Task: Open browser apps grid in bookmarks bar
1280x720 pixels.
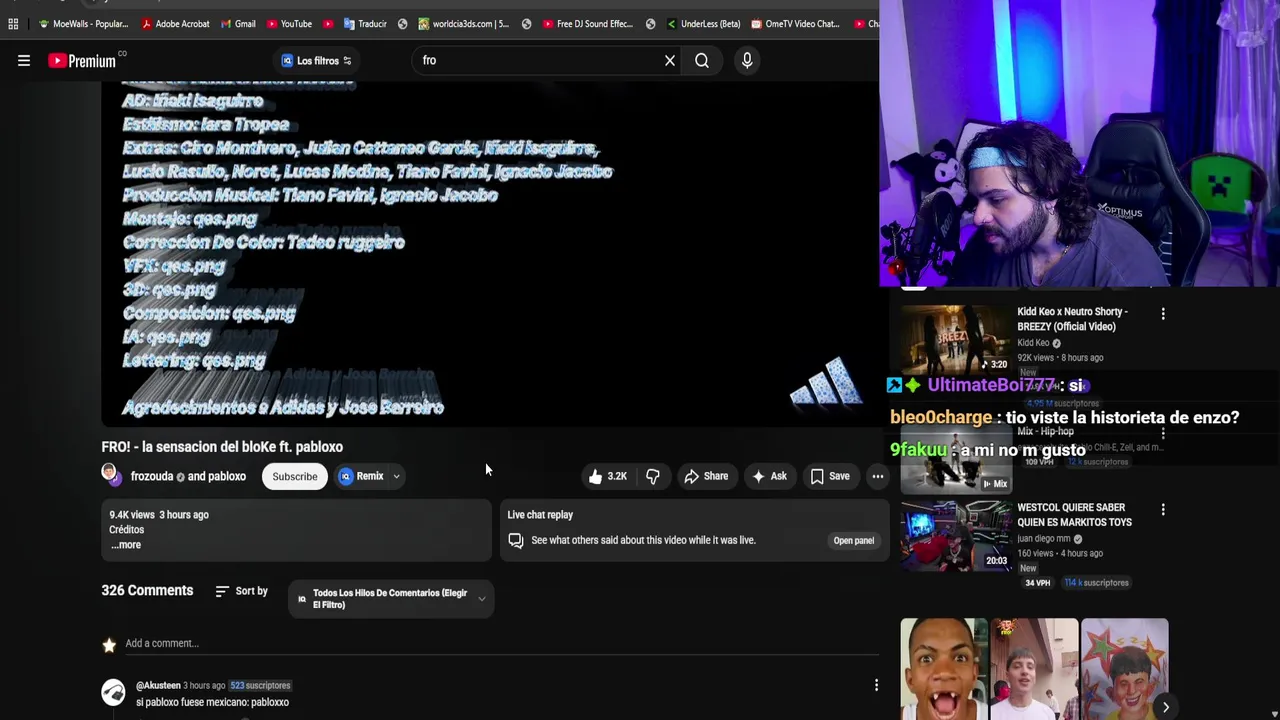Action: tap(13, 24)
